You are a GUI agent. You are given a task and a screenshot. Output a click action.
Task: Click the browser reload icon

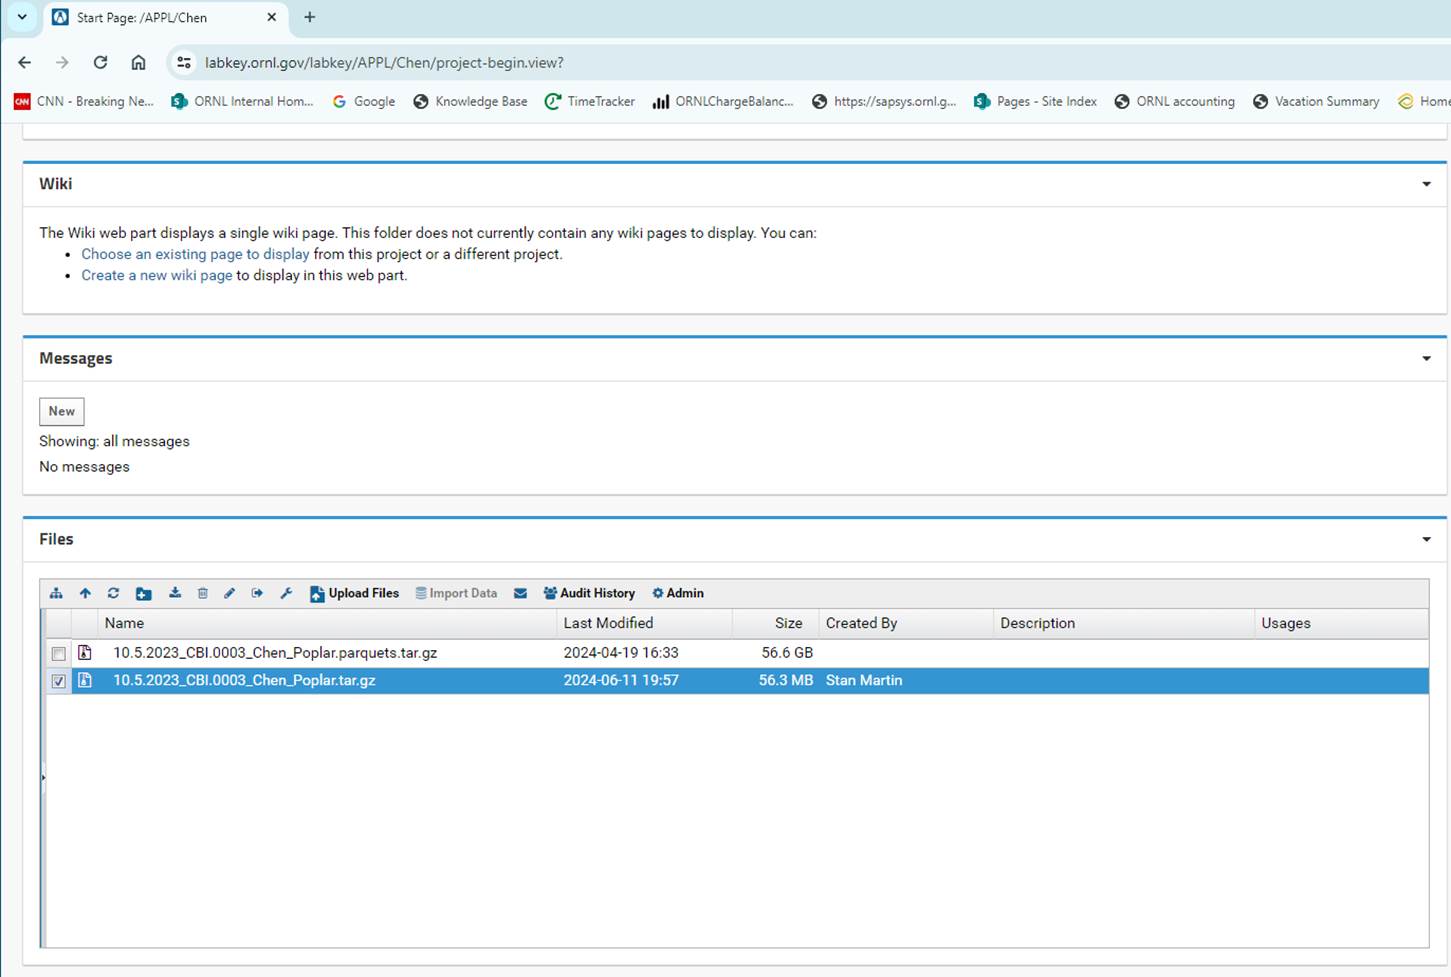click(100, 62)
